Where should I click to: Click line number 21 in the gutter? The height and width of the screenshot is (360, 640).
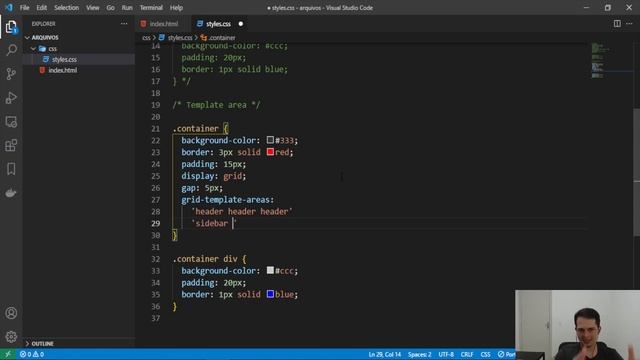pyautogui.click(x=155, y=129)
